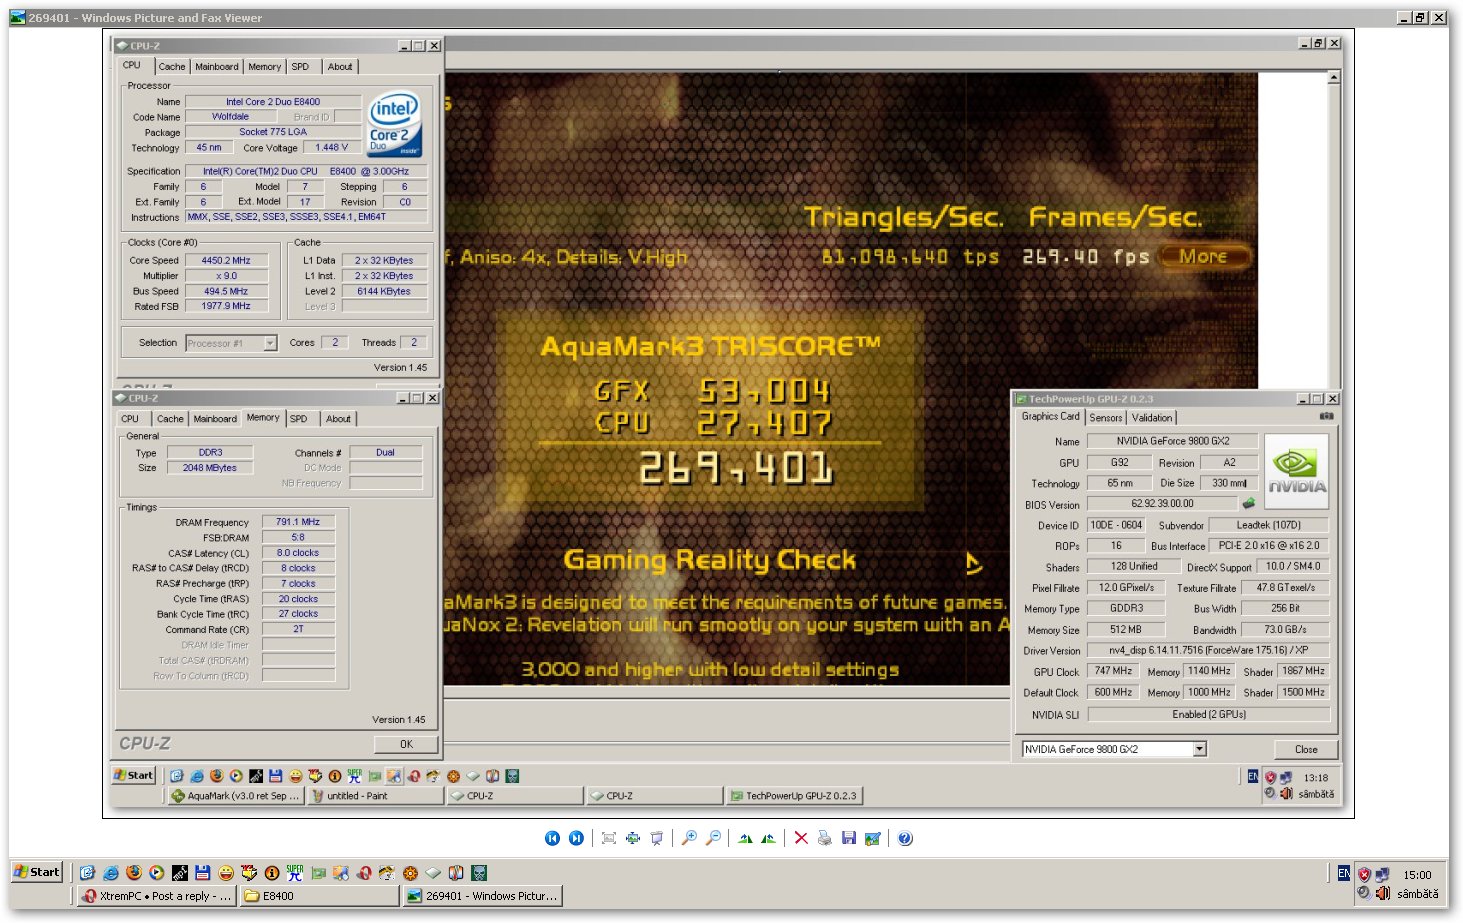This screenshot has height=923, width=1463.
Task: Select the Graphics Card tab in GPU-Z
Action: click(1050, 417)
